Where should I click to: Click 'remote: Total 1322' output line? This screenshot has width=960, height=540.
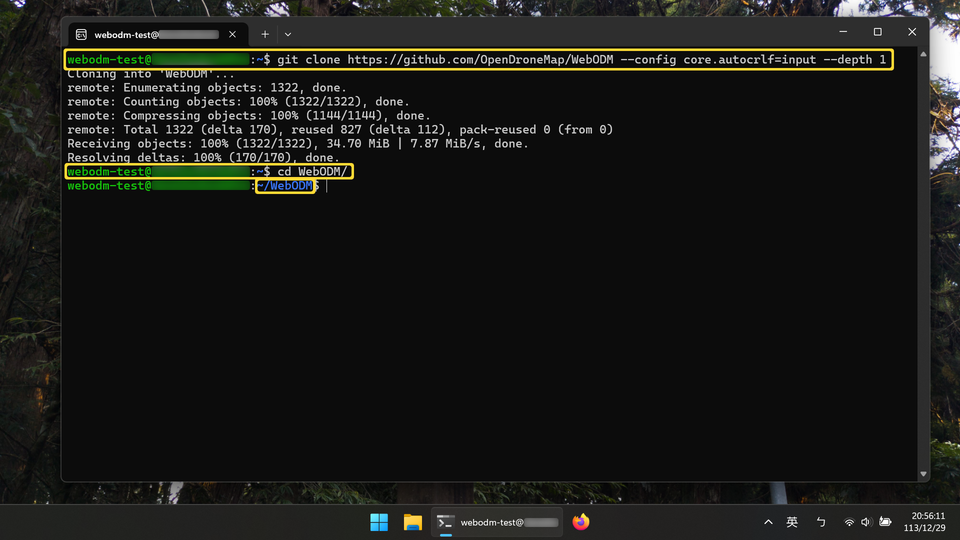pos(340,130)
